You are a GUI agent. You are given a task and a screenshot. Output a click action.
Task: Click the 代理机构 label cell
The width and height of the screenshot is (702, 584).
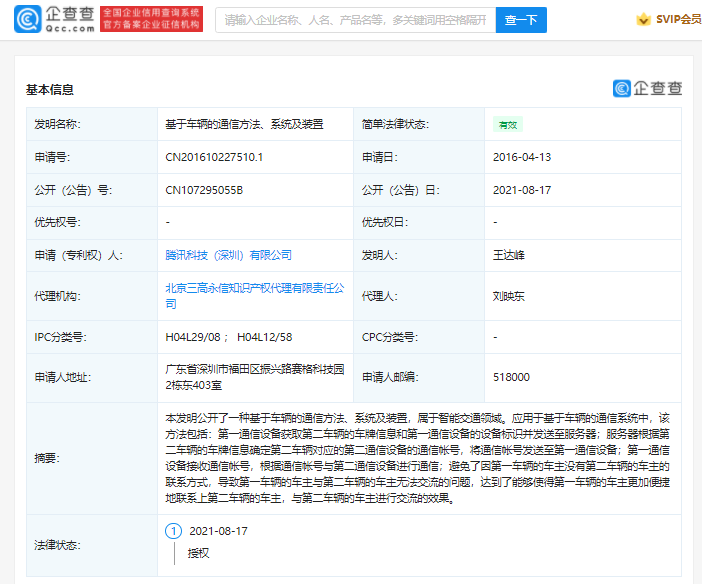point(92,296)
